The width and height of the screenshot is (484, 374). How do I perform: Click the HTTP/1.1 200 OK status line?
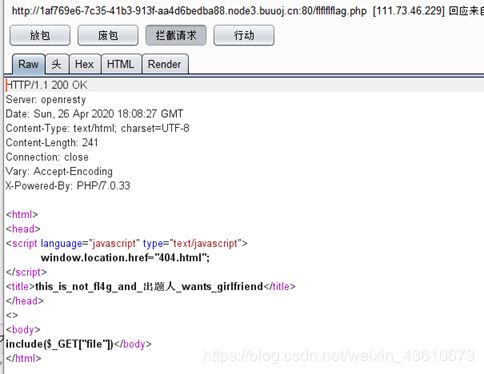47,85
